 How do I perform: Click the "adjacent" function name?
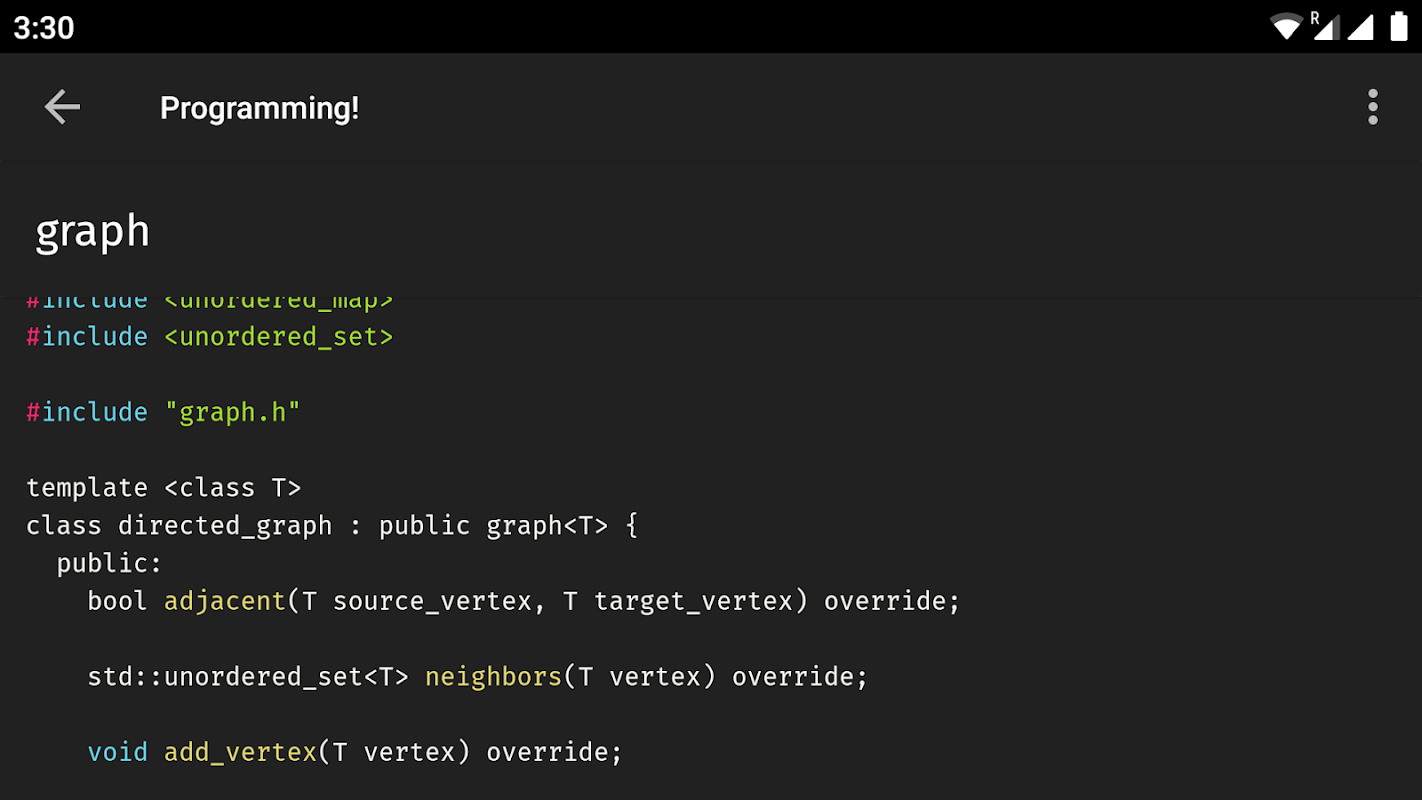click(x=225, y=601)
